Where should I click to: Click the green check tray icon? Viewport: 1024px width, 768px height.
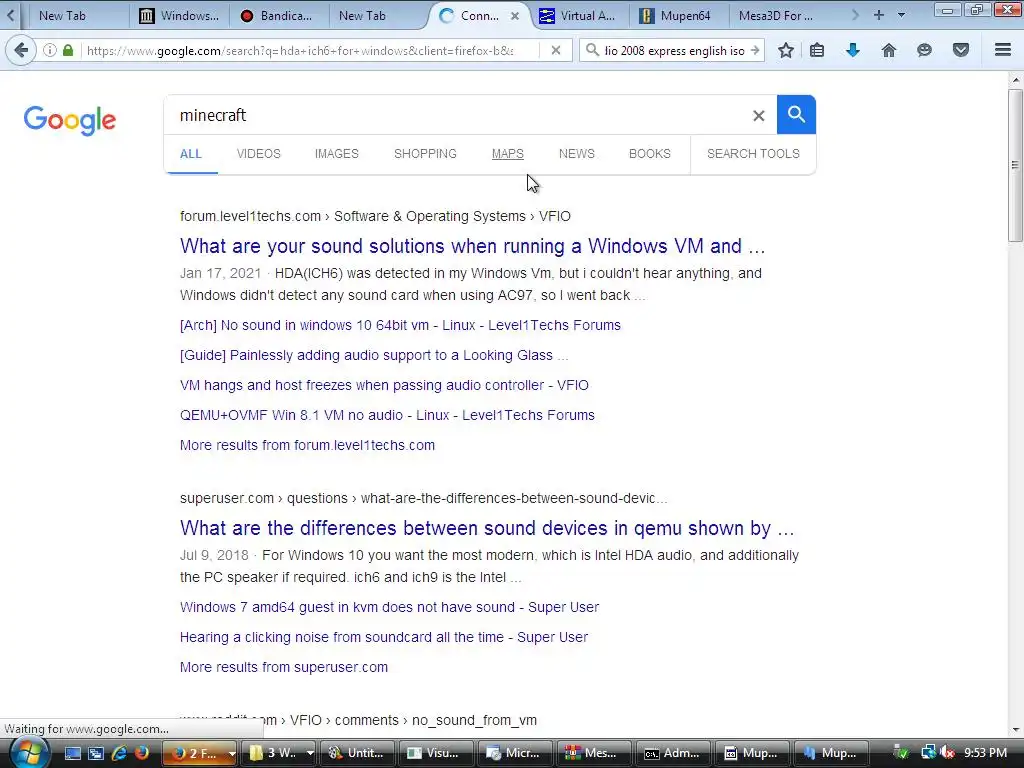pos(901,753)
